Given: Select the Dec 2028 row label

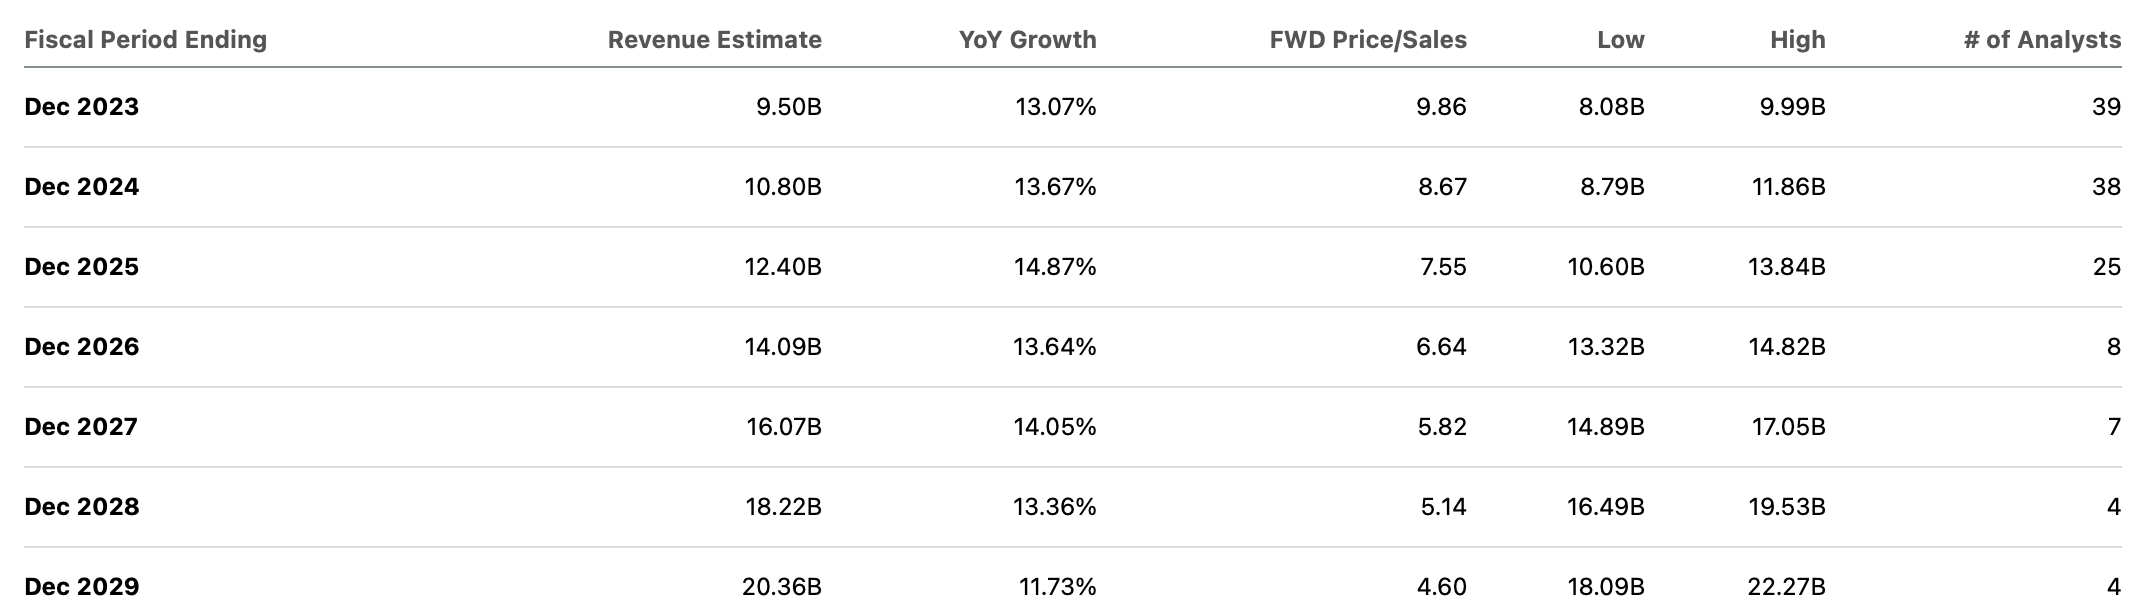Looking at the screenshot, I should click(x=81, y=507).
